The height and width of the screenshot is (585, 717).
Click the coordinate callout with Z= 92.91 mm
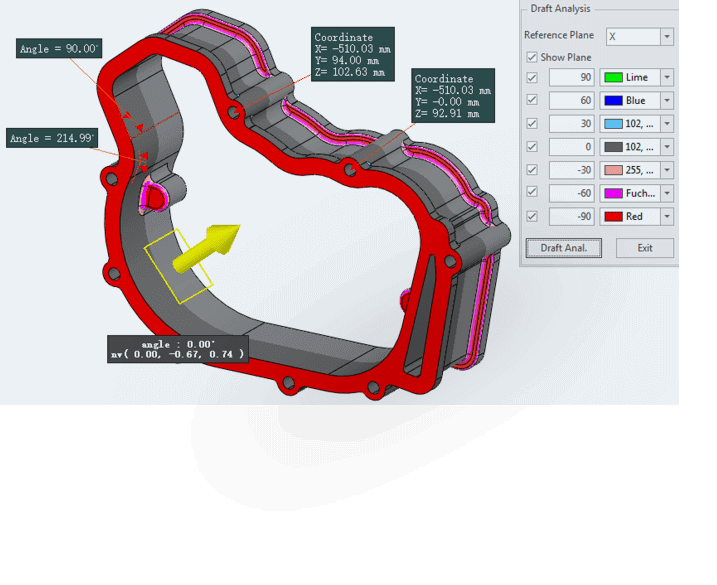(453, 96)
